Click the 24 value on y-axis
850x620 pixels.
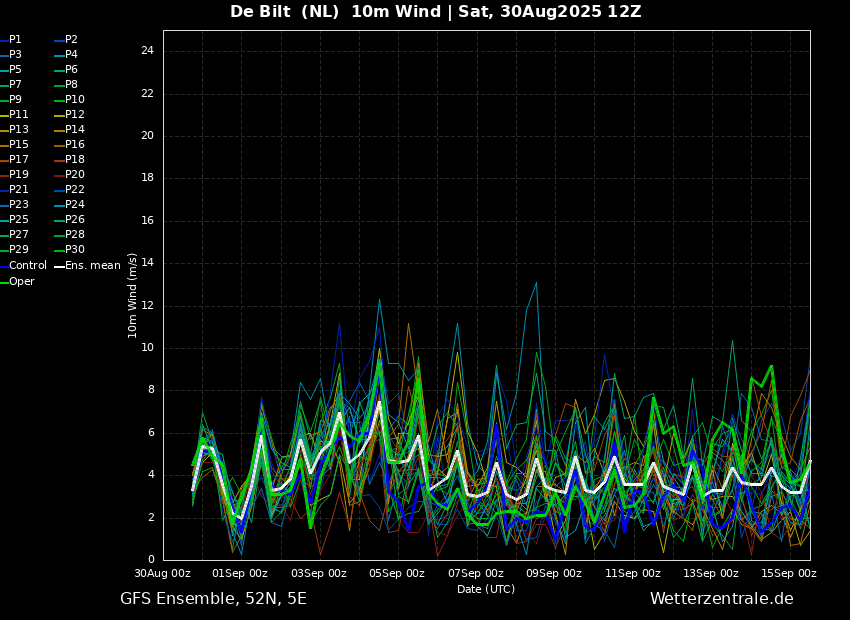tap(147, 51)
